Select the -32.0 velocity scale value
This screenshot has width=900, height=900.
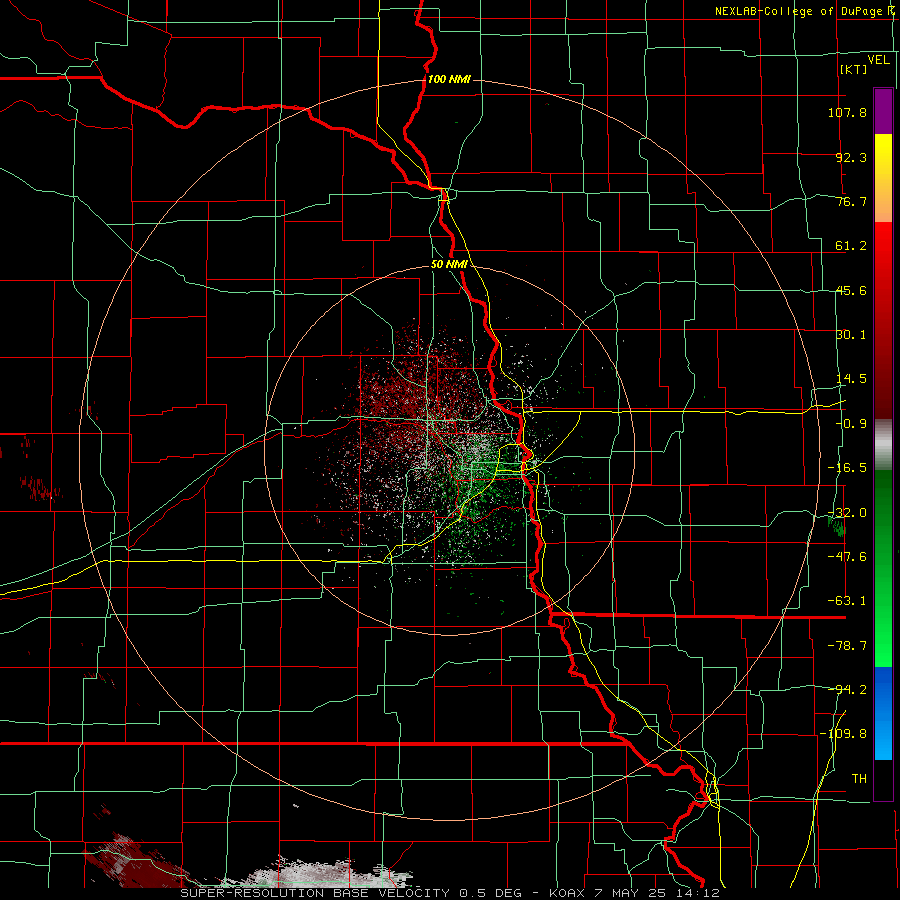coord(847,513)
